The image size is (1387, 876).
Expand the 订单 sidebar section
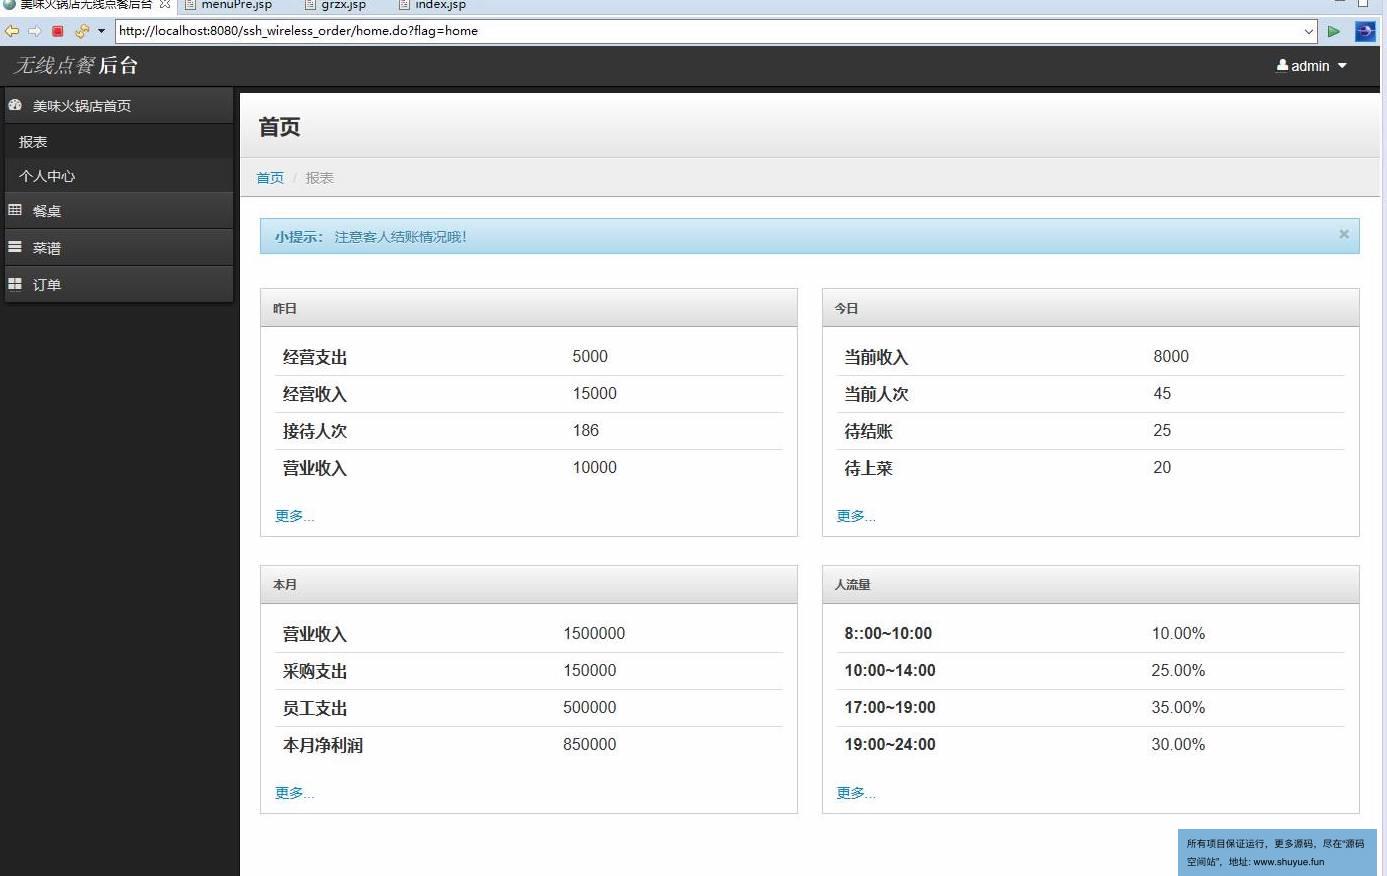coord(119,285)
